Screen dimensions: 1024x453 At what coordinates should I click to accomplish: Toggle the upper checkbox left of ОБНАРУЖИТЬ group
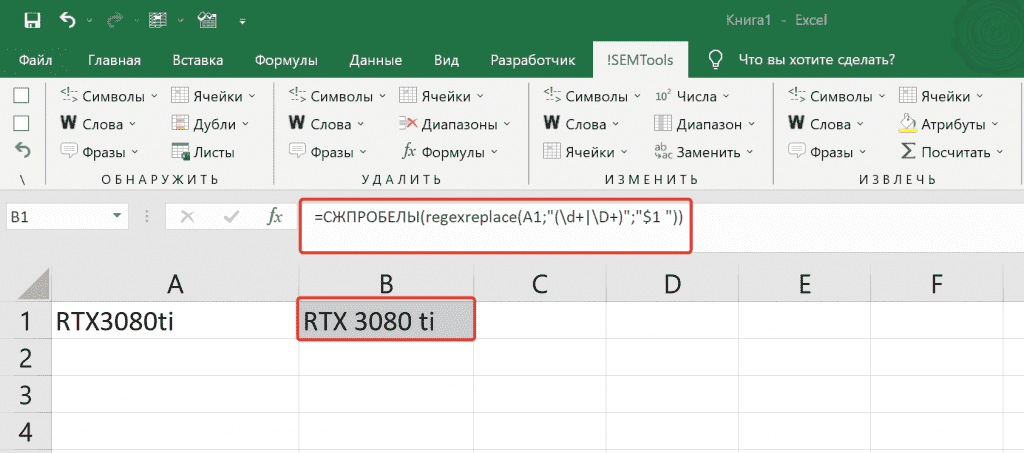[x=22, y=96]
